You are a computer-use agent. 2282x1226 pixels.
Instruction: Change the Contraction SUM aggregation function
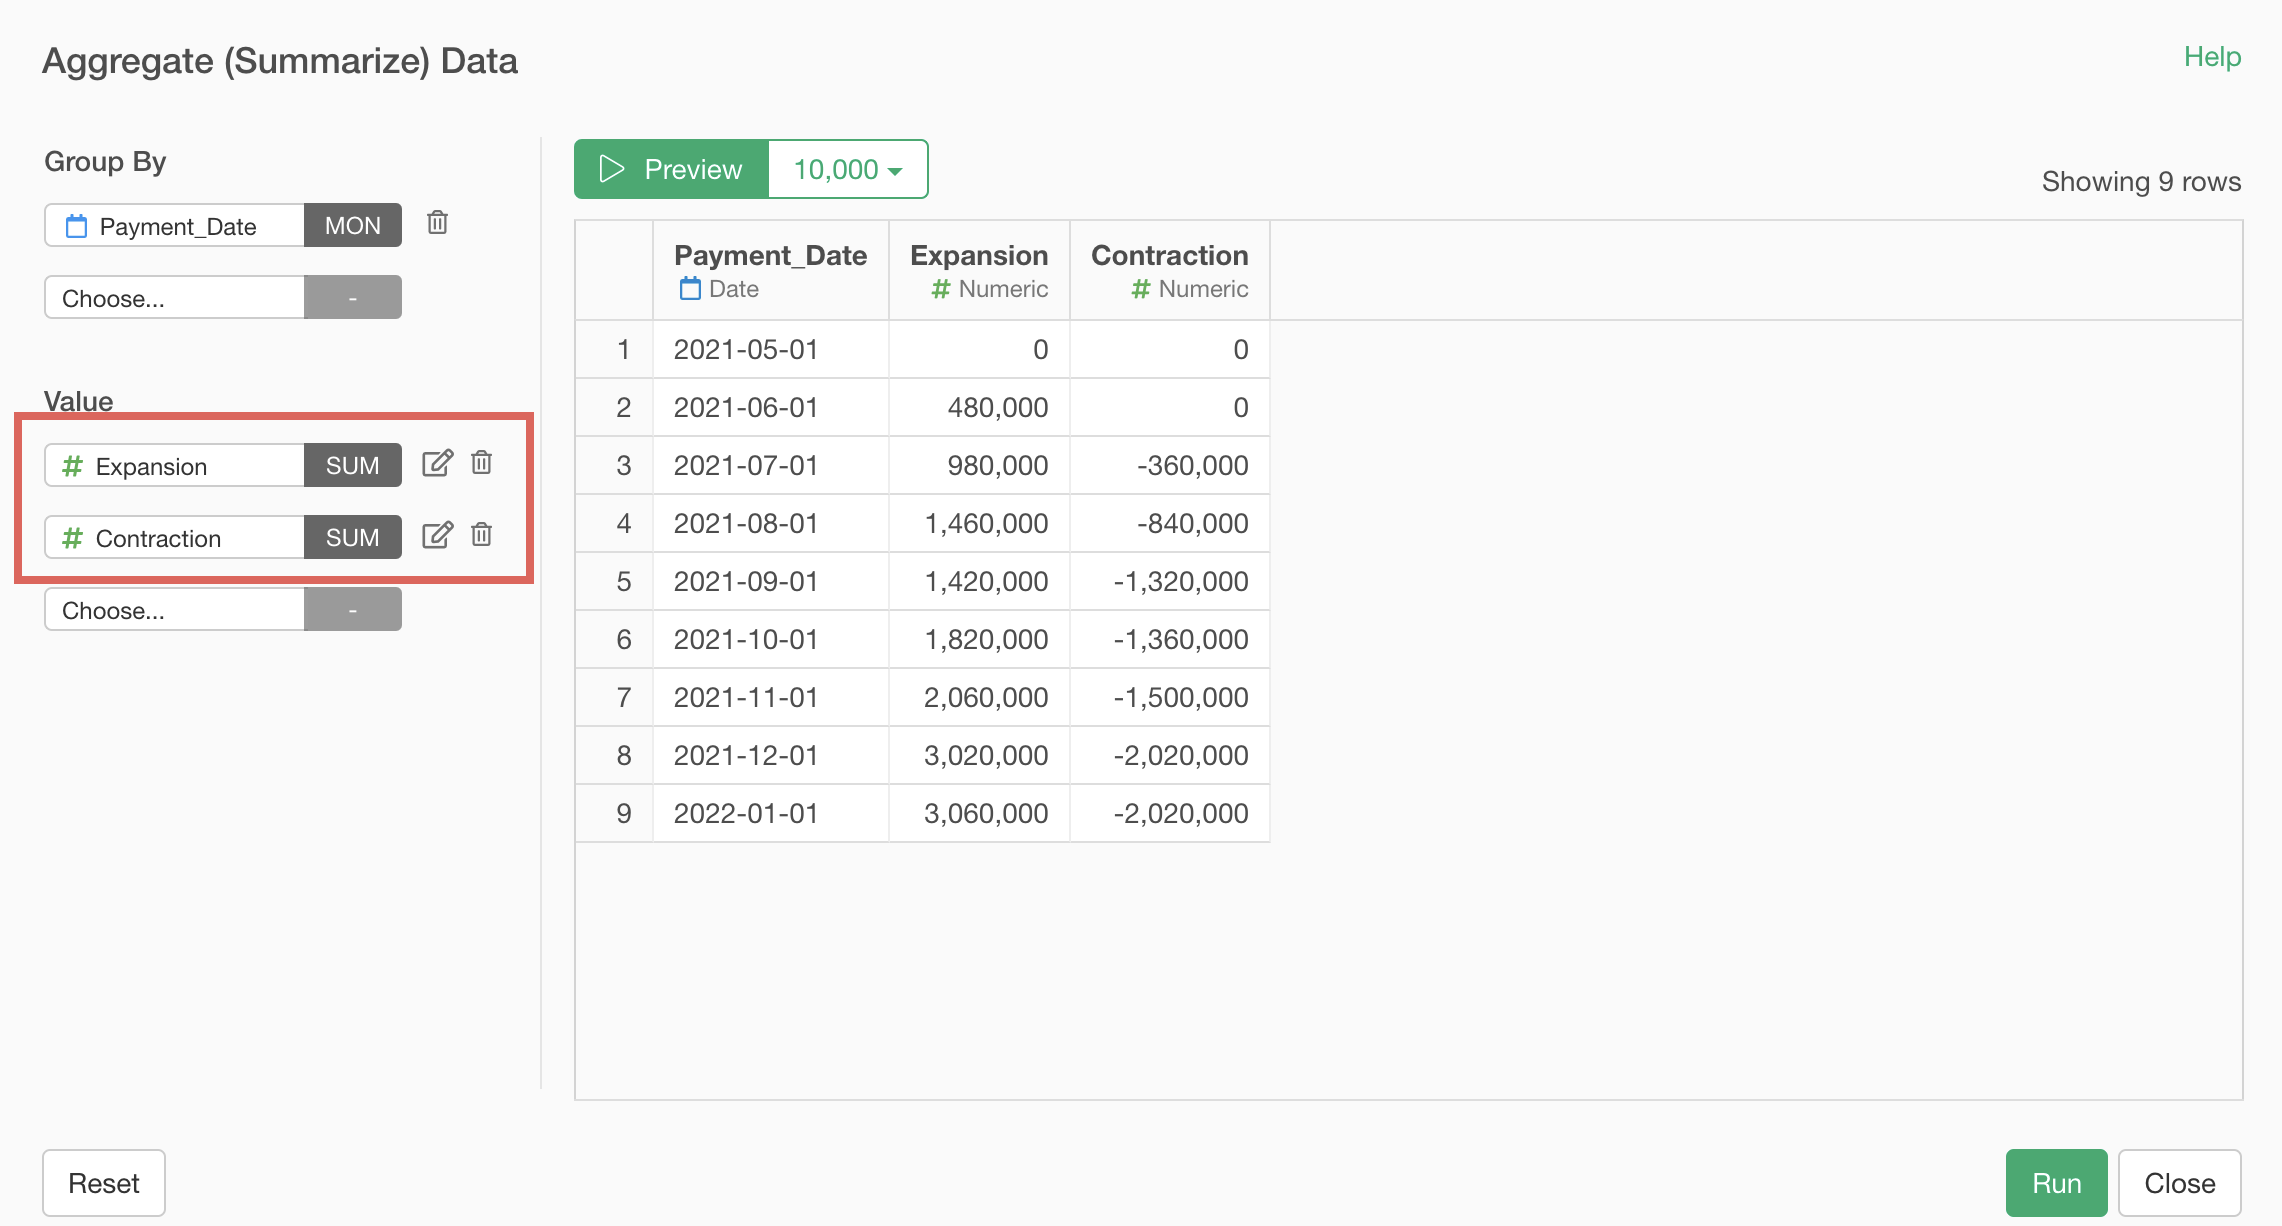(x=352, y=538)
